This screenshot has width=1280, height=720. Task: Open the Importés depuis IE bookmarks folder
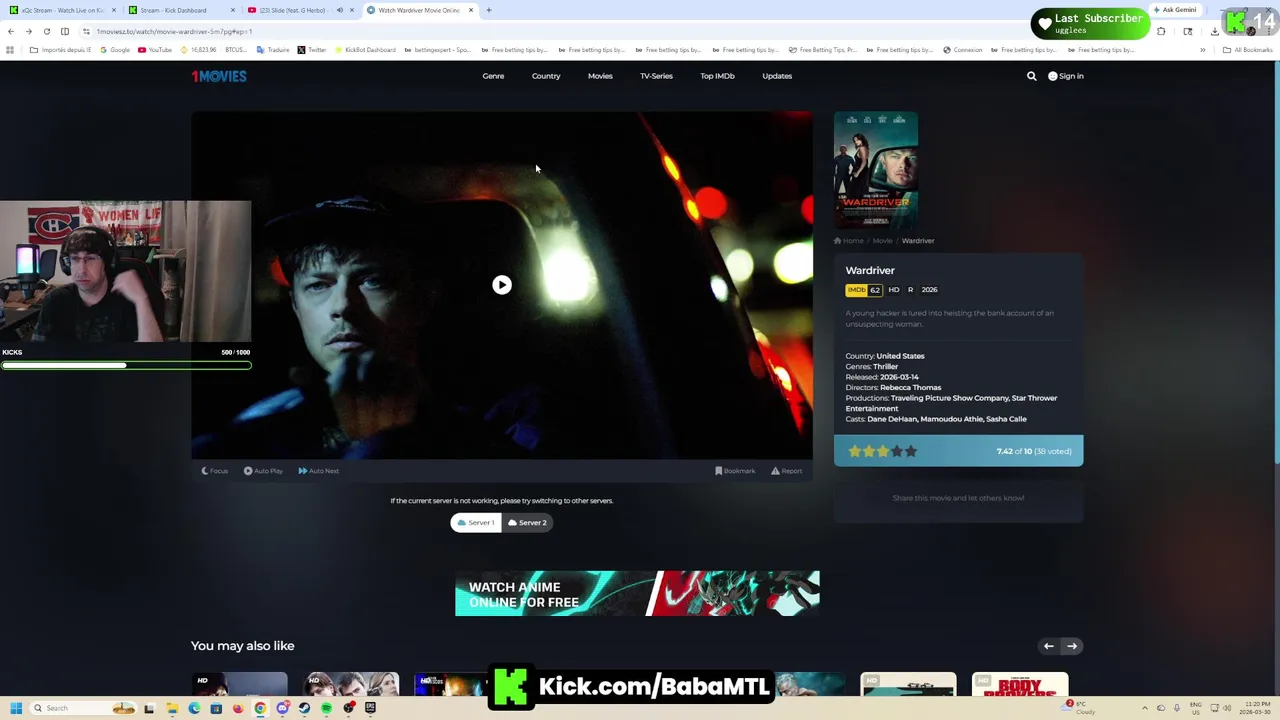point(61,50)
